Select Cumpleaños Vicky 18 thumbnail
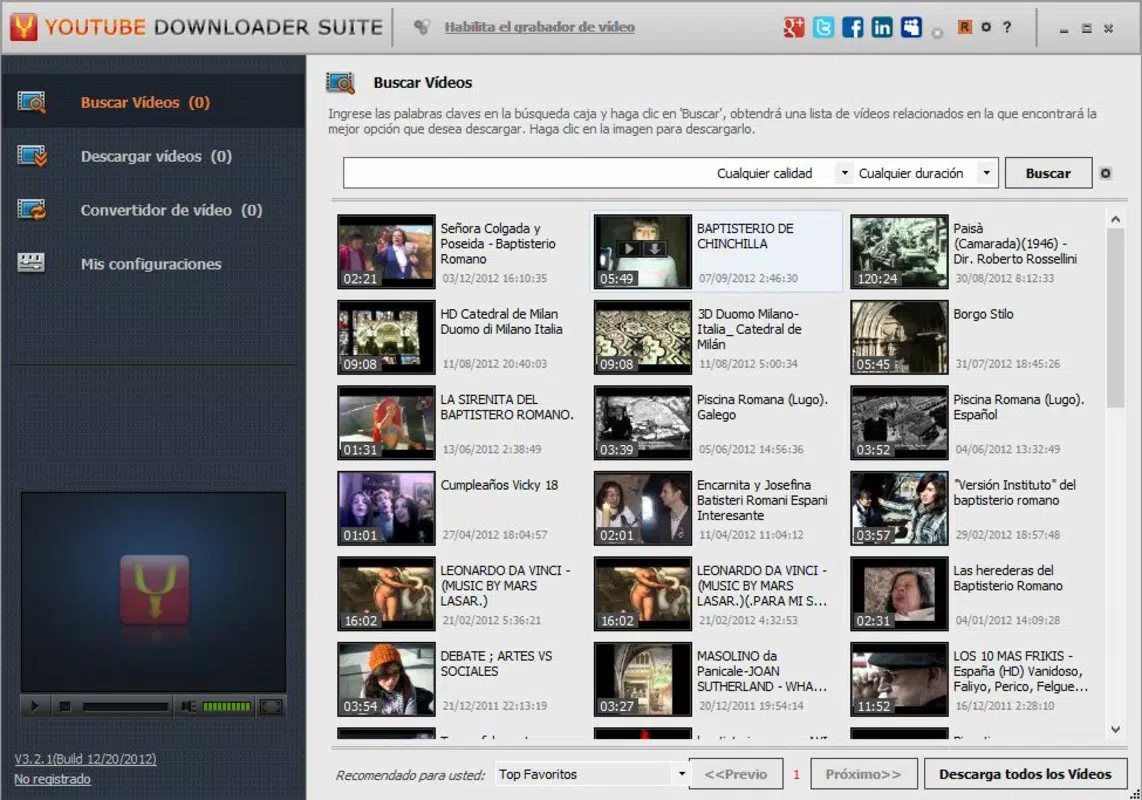This screenshot has height=800, width=1142. [x=386, y=508]
